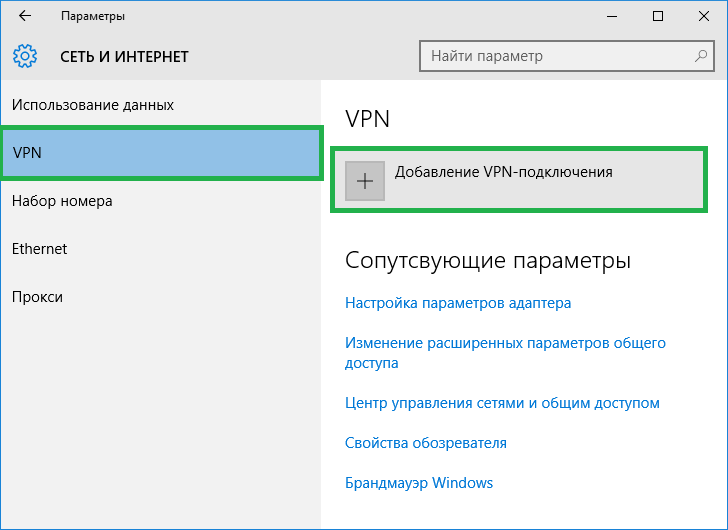This screenshot has height=530, width=728.
Task: Go to Набор номера settings
Action: pos(62,201)
